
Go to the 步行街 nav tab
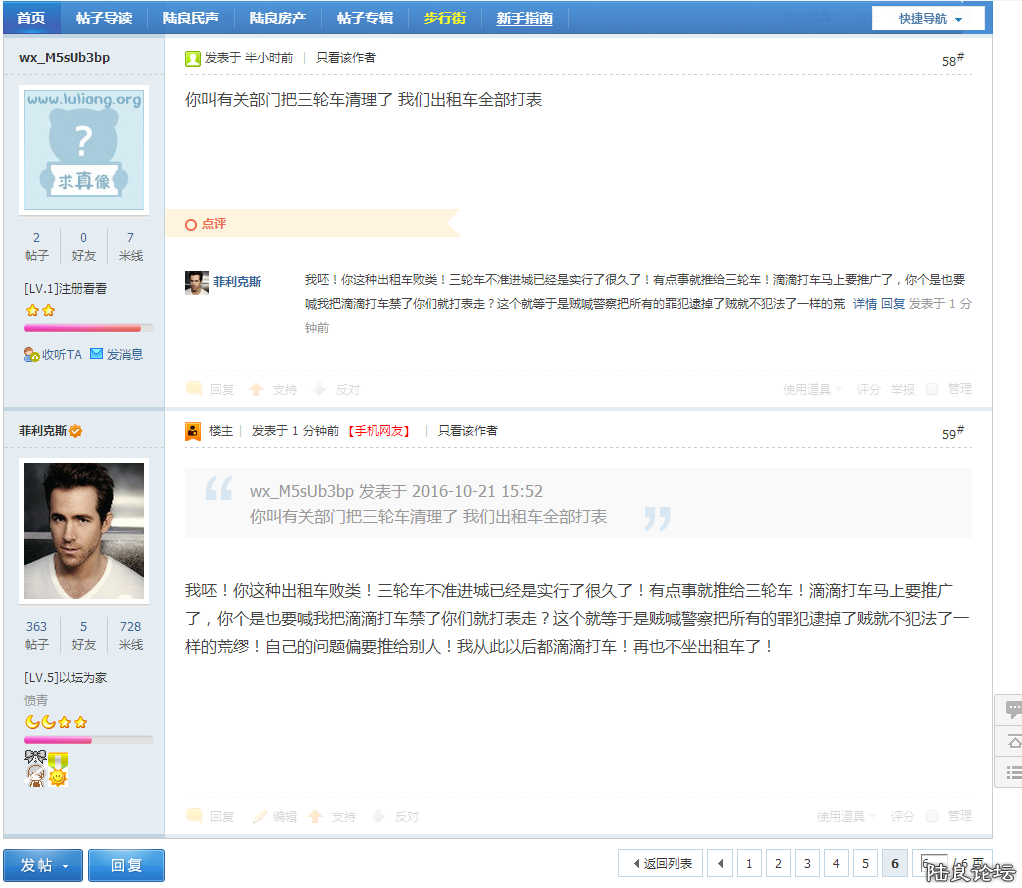[x=444, y=18]
